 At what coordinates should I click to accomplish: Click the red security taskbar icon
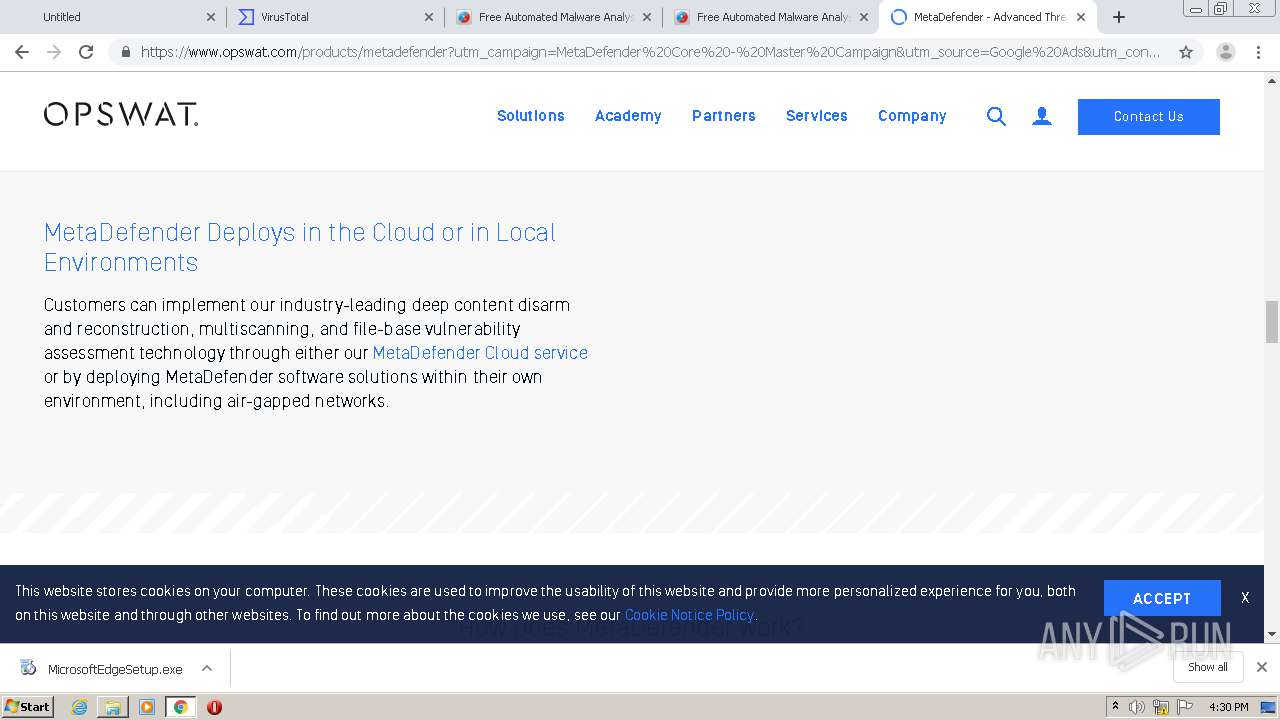point(214,707)
